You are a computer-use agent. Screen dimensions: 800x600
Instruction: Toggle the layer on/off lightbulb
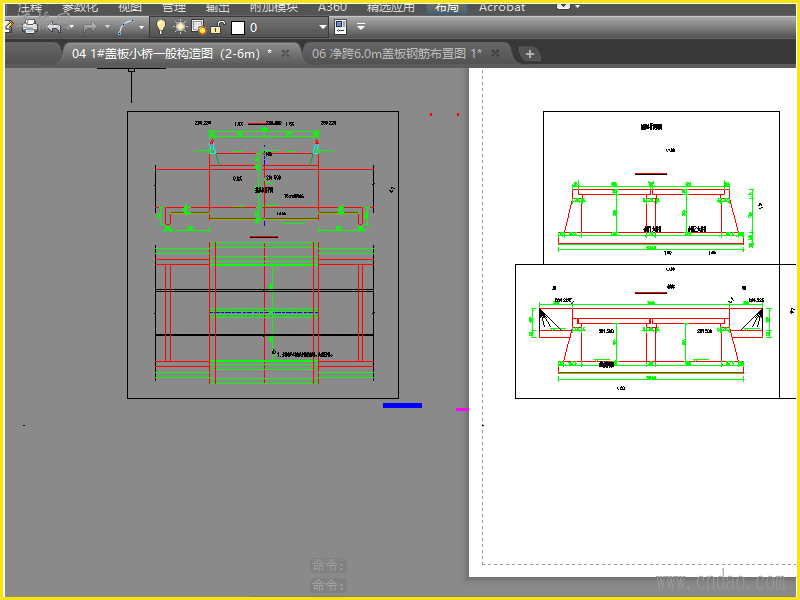tap(160, 27)
